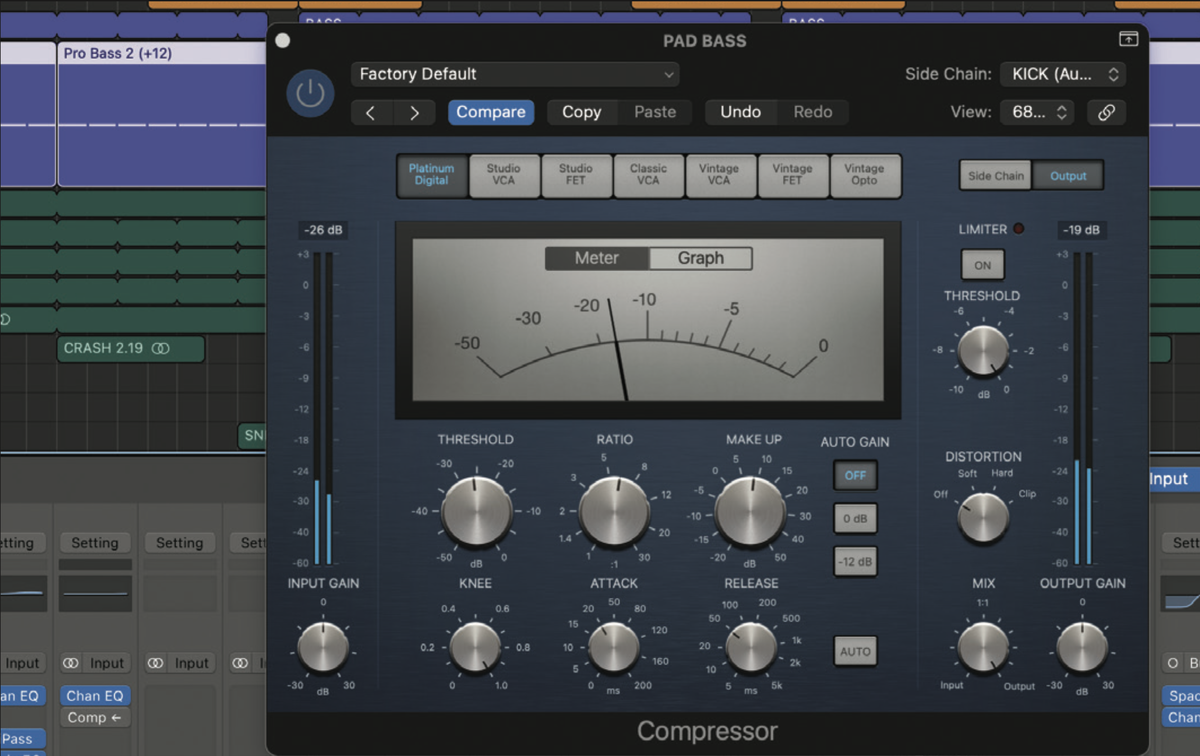Select the Studio FET compressor model
1200x756 pixels.
click(576, 175)
